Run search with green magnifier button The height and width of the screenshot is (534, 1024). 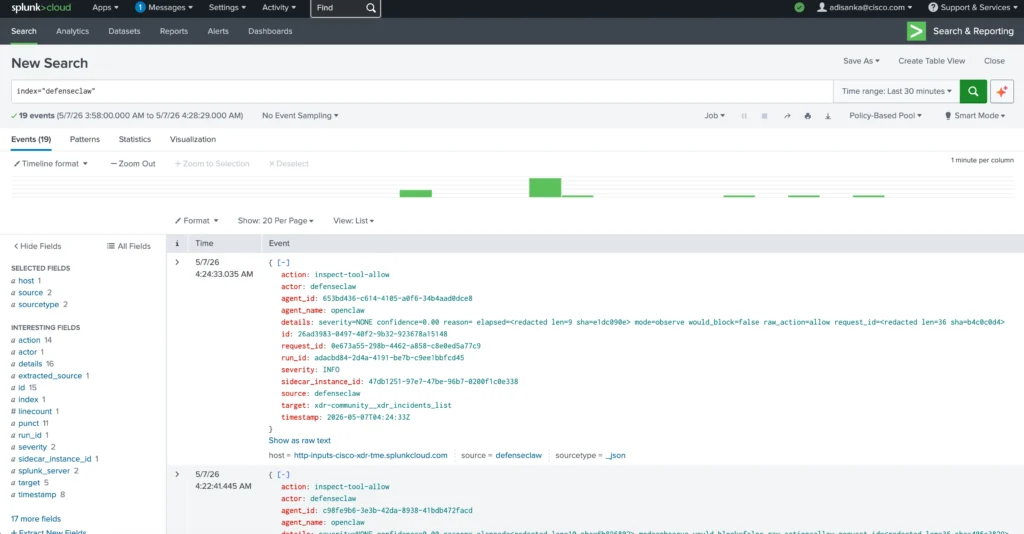coord(973,91)
